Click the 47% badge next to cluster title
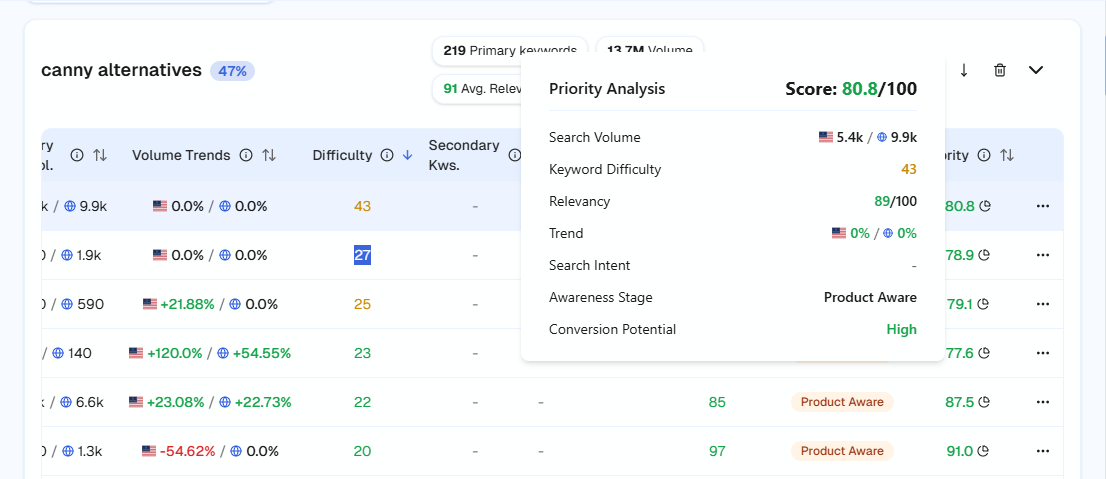The width and height of the screenshot is (1106, 479). (232, 71)
